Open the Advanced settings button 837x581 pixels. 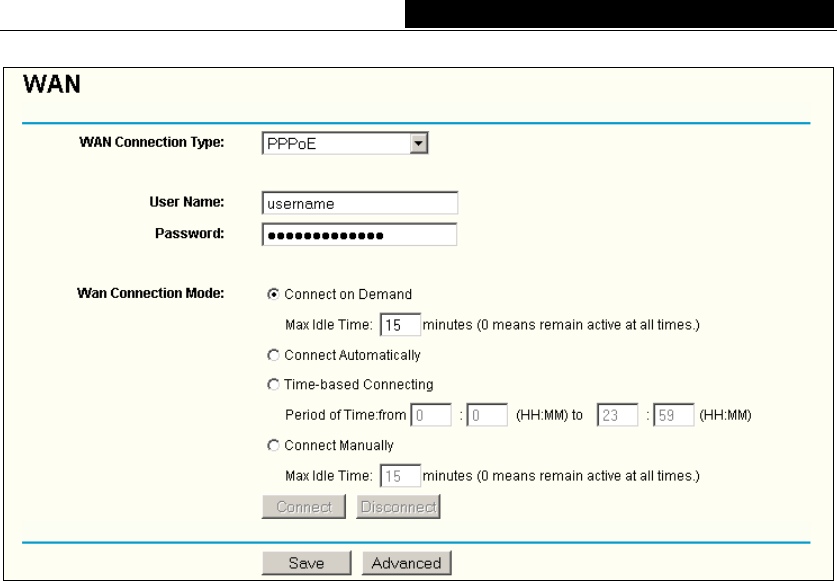pos(407,563)
